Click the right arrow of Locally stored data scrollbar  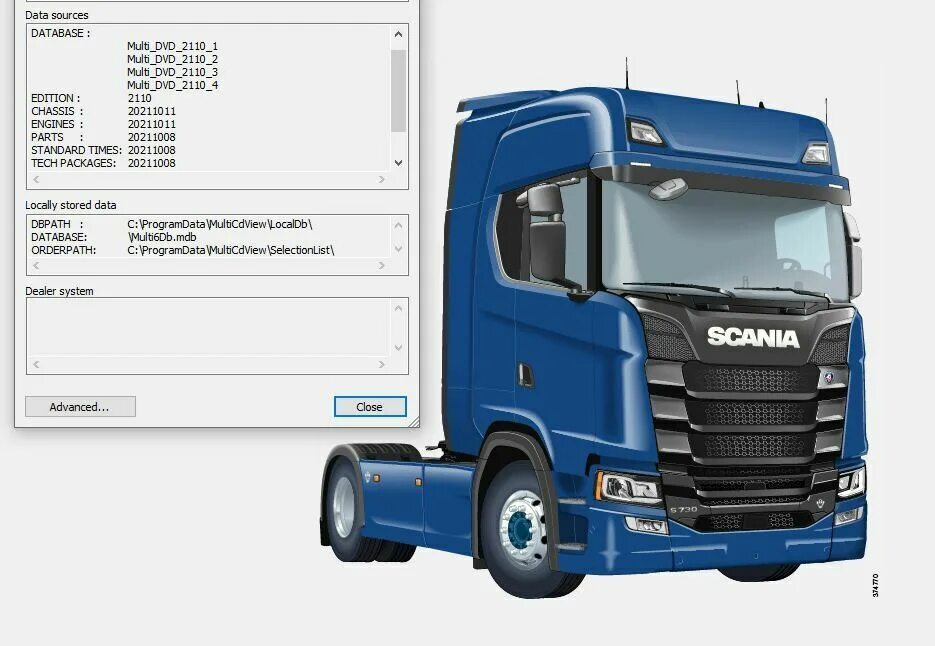[381, 265]
